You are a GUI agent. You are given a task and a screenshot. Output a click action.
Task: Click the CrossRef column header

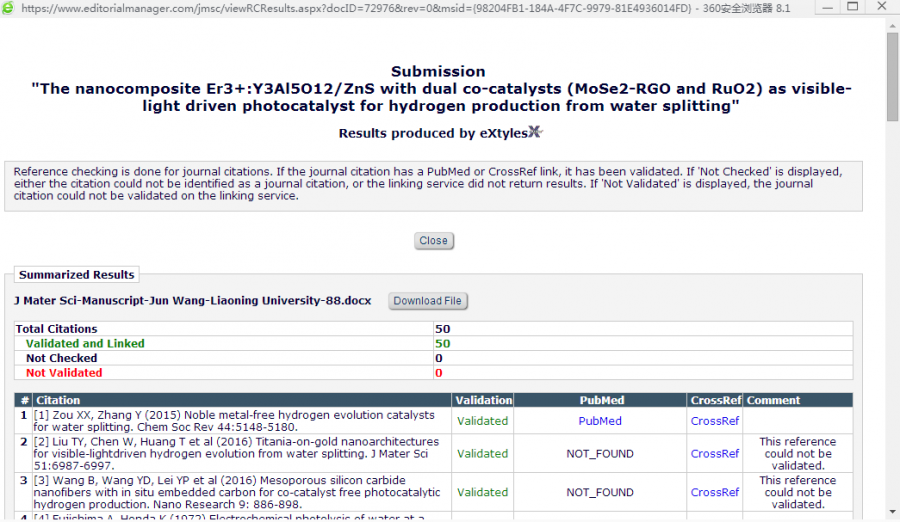coord(716,400)
